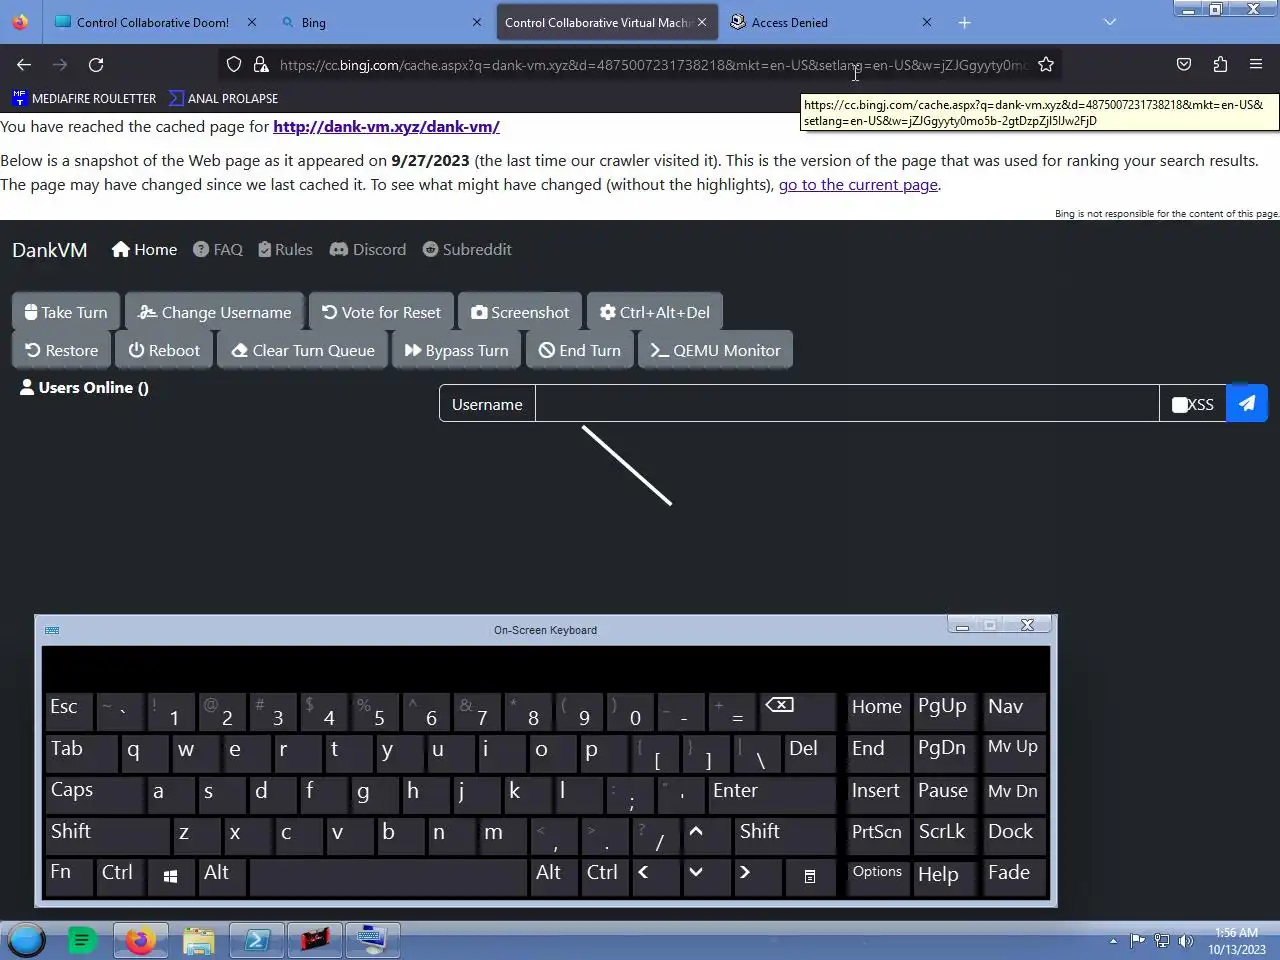Screen dimensions: 1280x960
Task: Click the Fade key on keyboard
Action: tap(1014, 875)
